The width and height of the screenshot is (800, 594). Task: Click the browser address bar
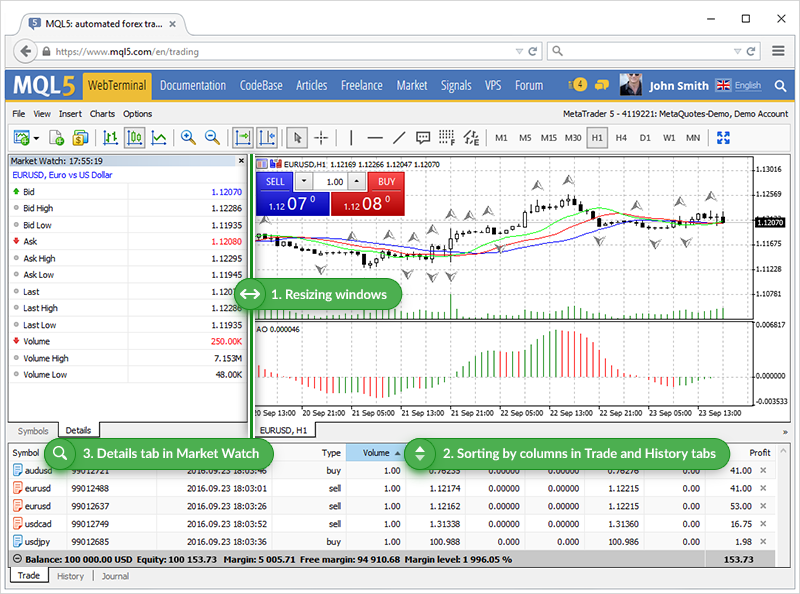pos(250,50)
